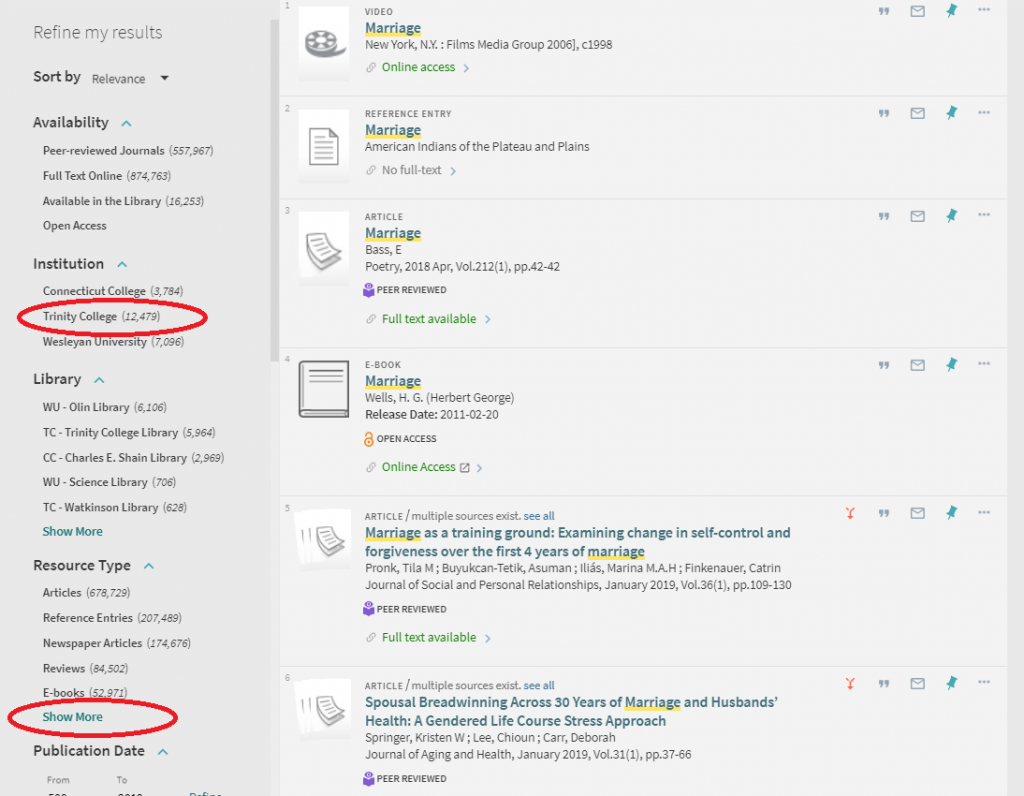Click the book thumbnail of Marriage e-book
Image resolution: width=1024 pixels, height=796 pixels.
(x=324, y=389)
